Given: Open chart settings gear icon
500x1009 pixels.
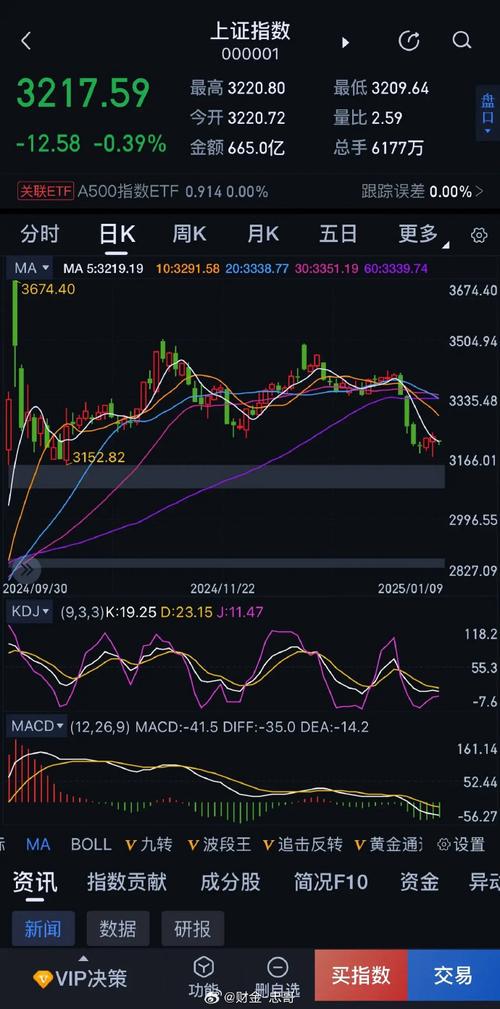Looking at the screenshot, I should coord(479,235).
